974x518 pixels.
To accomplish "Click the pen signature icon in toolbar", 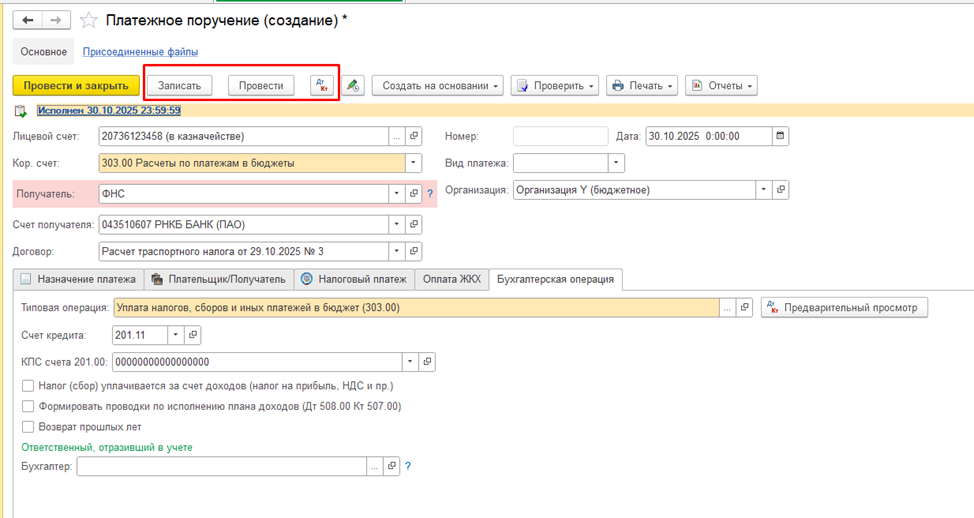I will [x=353, y=86].
